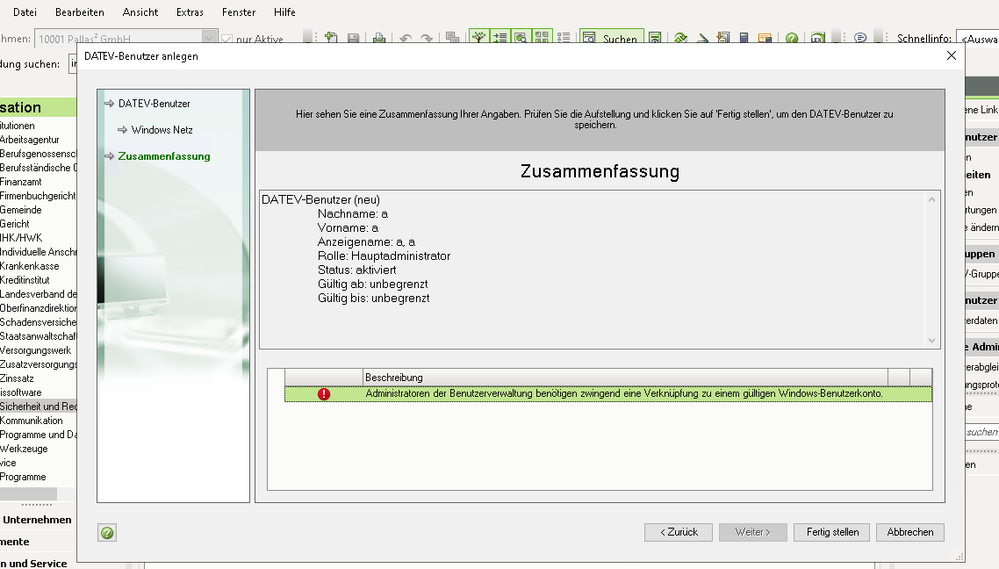Select the Windows Netz wizard step

pos(162,130)
